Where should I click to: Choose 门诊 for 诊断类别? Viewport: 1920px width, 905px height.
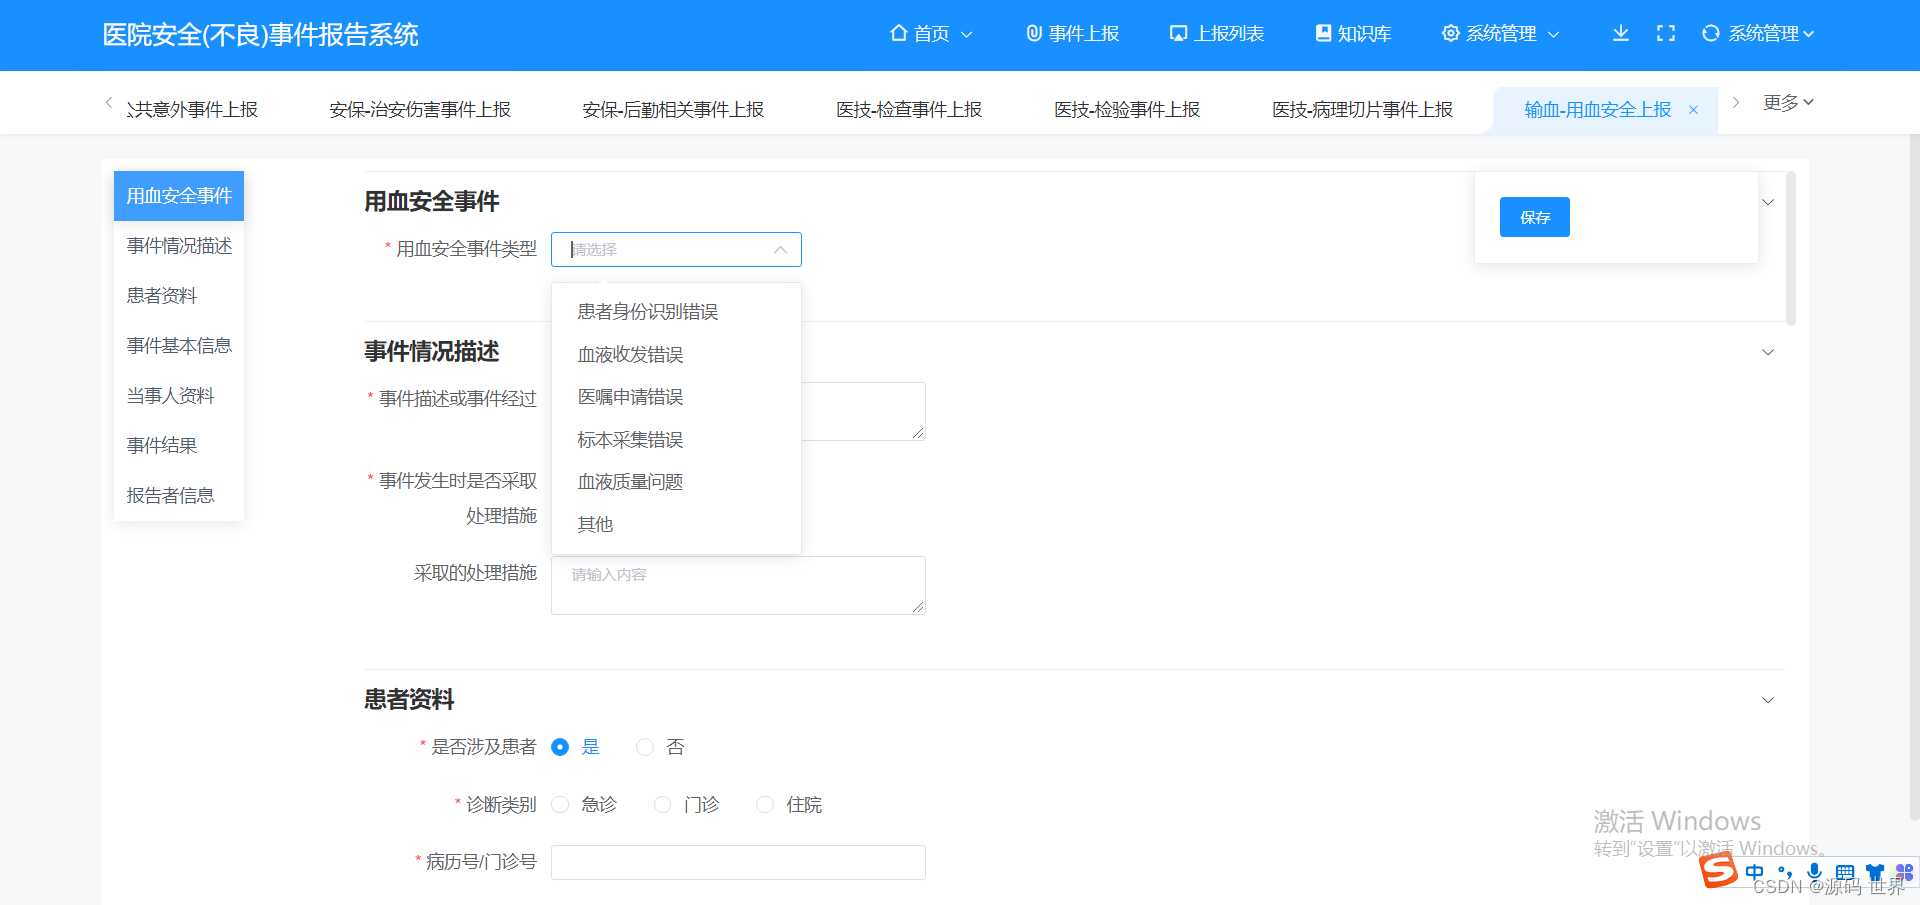coord(662,805)
